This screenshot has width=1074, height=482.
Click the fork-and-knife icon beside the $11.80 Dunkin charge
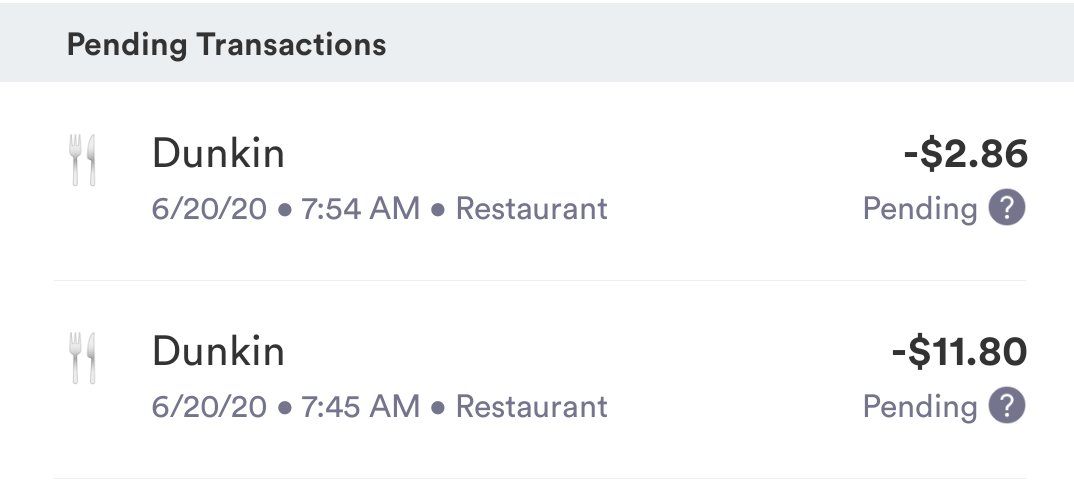click(x=82, y=358)
